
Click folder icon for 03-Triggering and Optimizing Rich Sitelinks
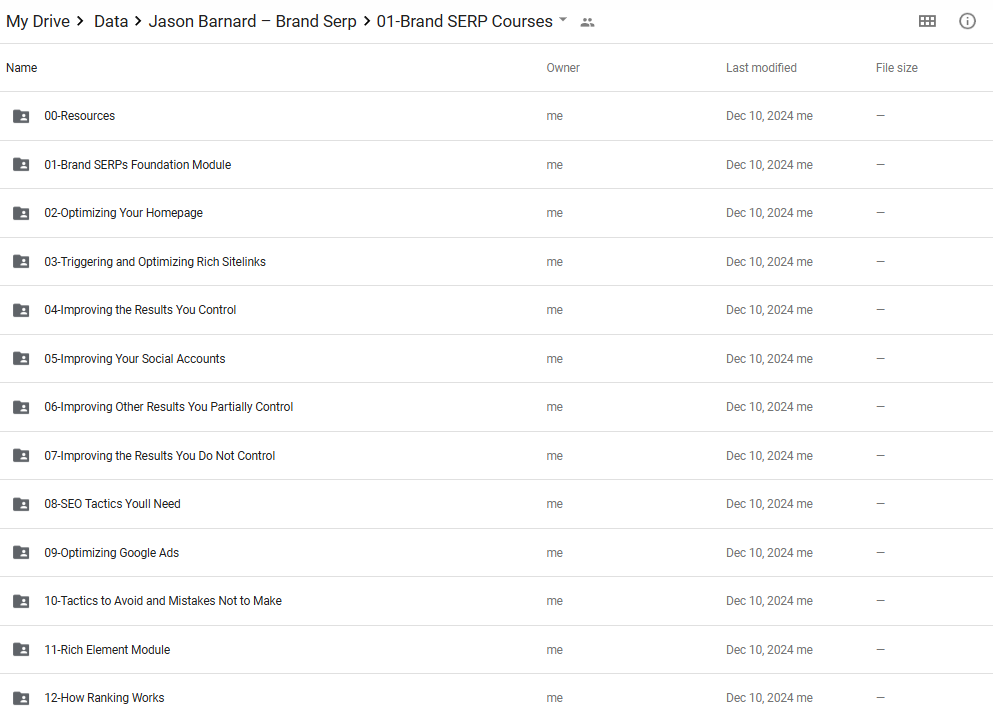click(21, 262)
